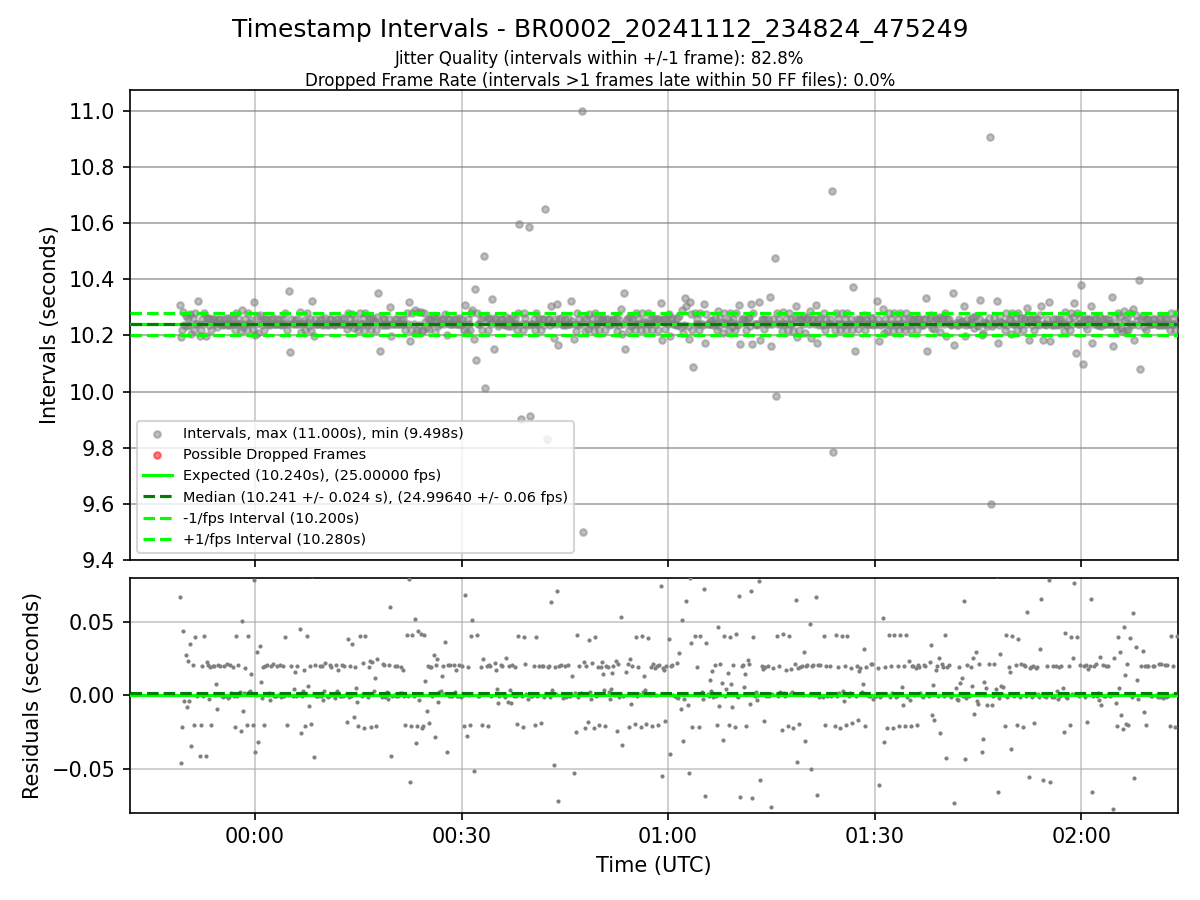Click the 10.7 second outlier point near 01:24
Viewport: 1200px width, 900px height.
point(832,191)
